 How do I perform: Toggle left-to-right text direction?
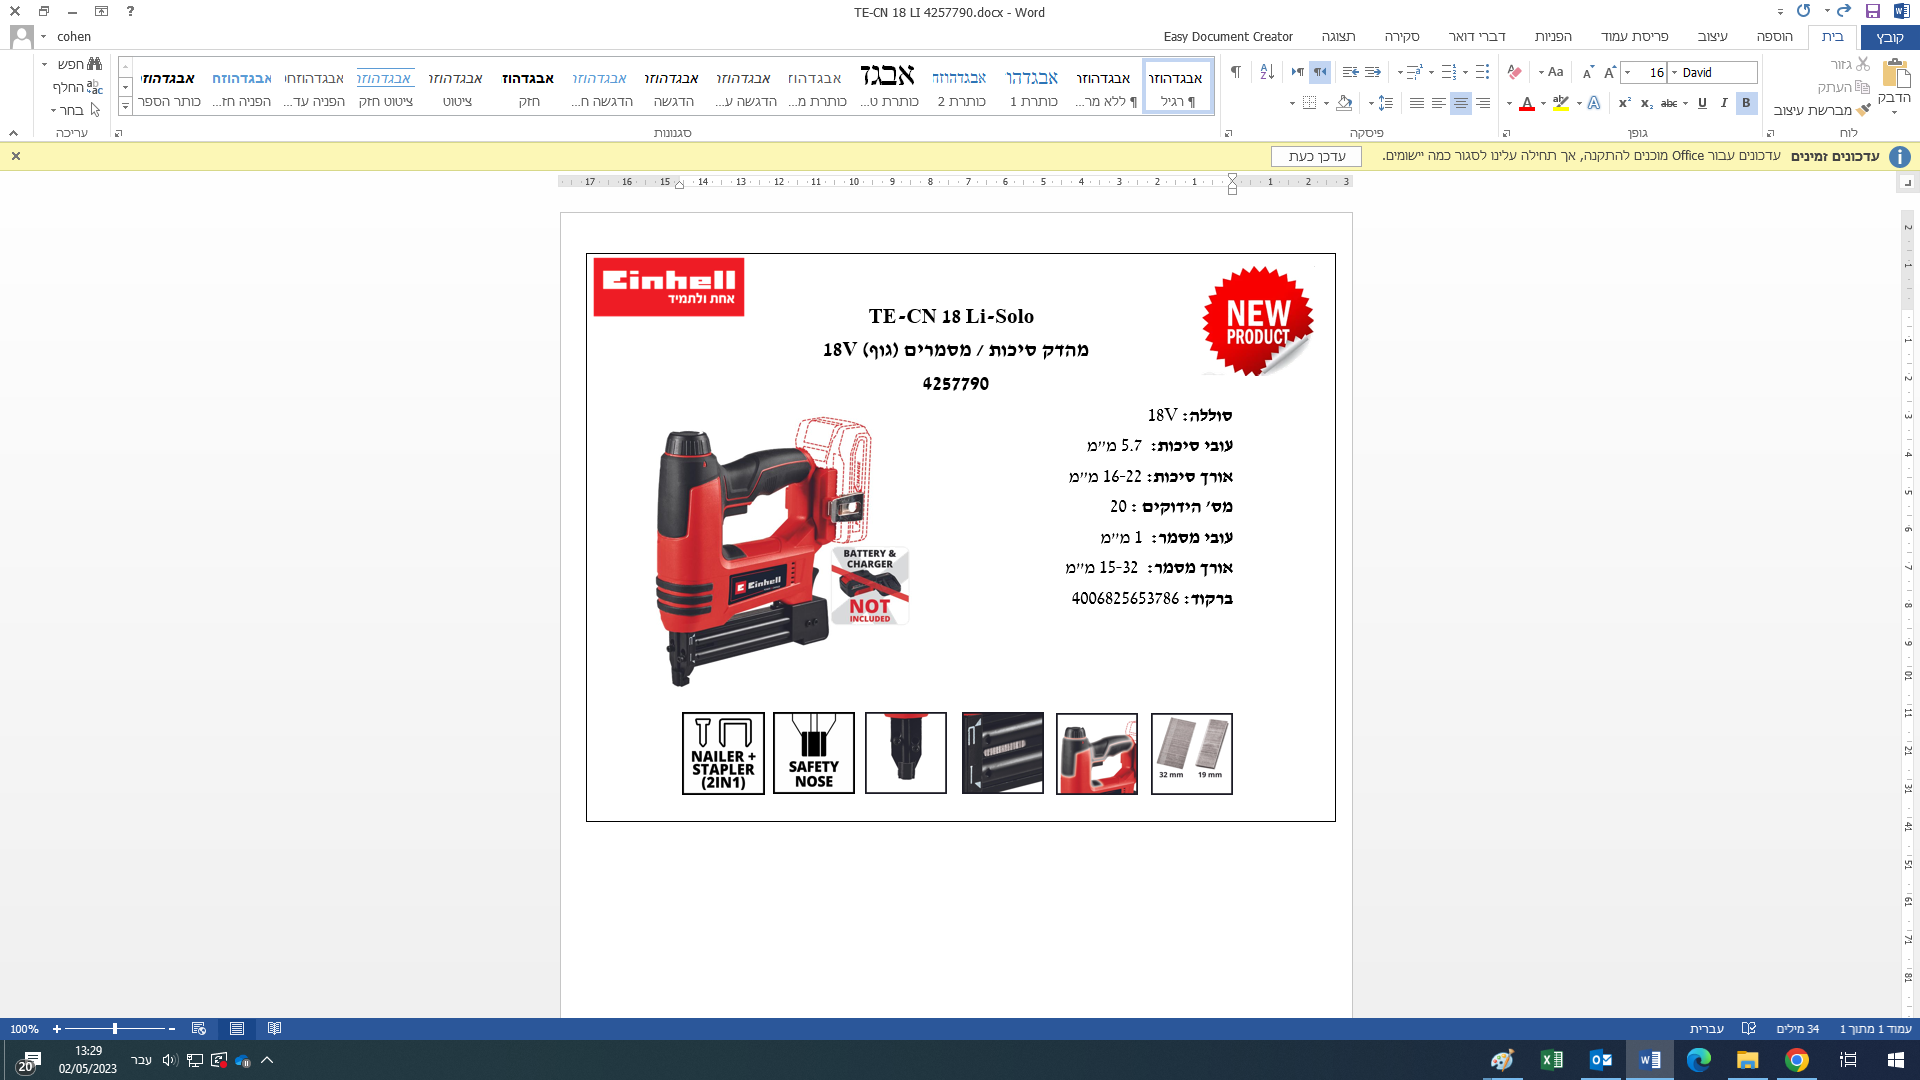coord(1297,72)
